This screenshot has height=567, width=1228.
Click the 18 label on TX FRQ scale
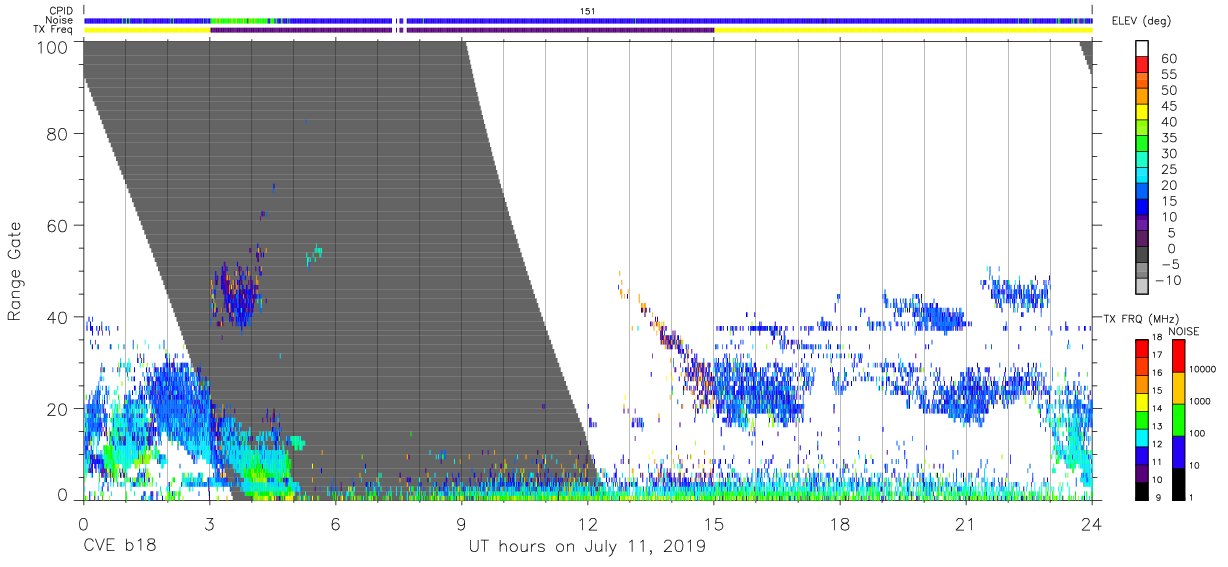pyautogui.click(x=1156, y=338)
